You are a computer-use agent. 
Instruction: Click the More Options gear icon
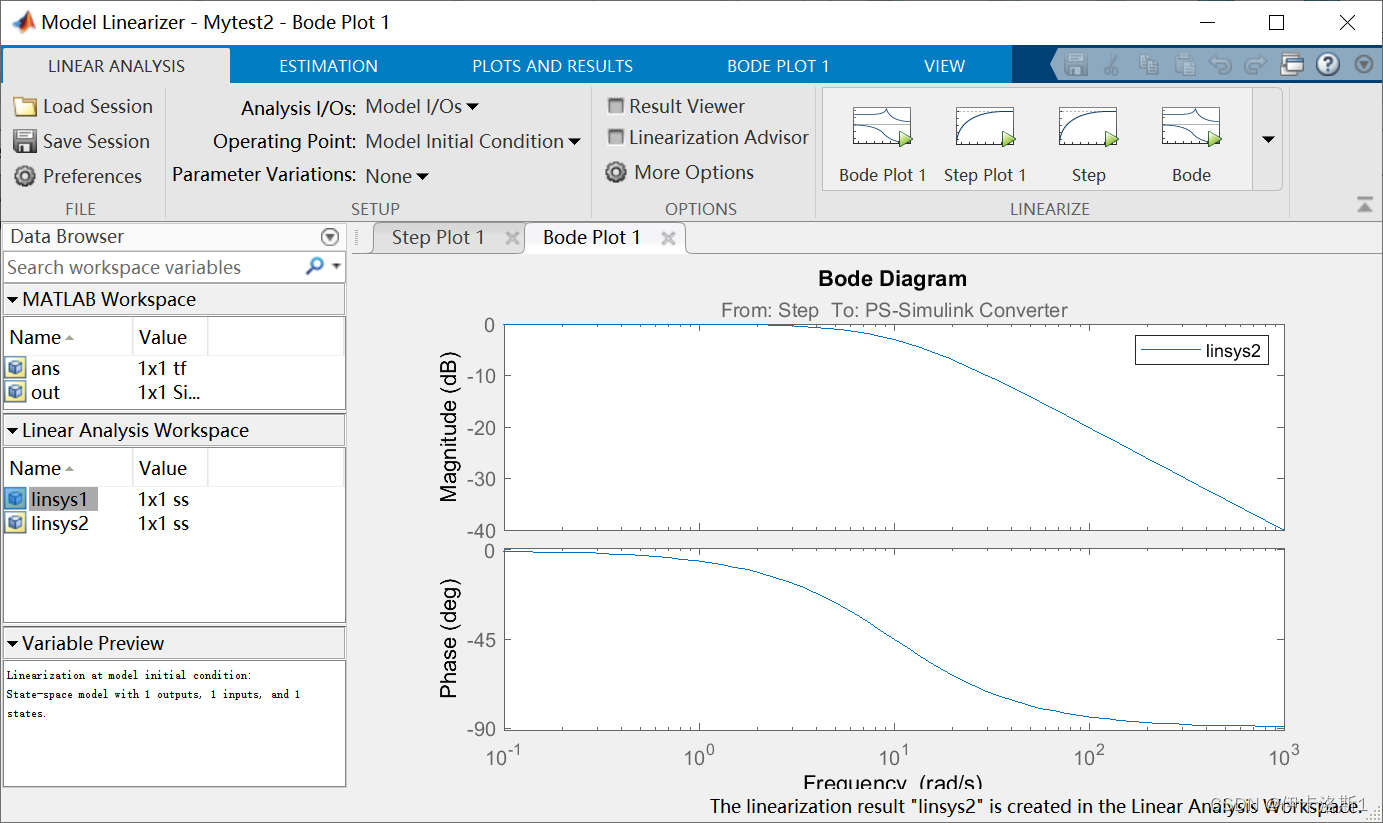click(616, 173)
